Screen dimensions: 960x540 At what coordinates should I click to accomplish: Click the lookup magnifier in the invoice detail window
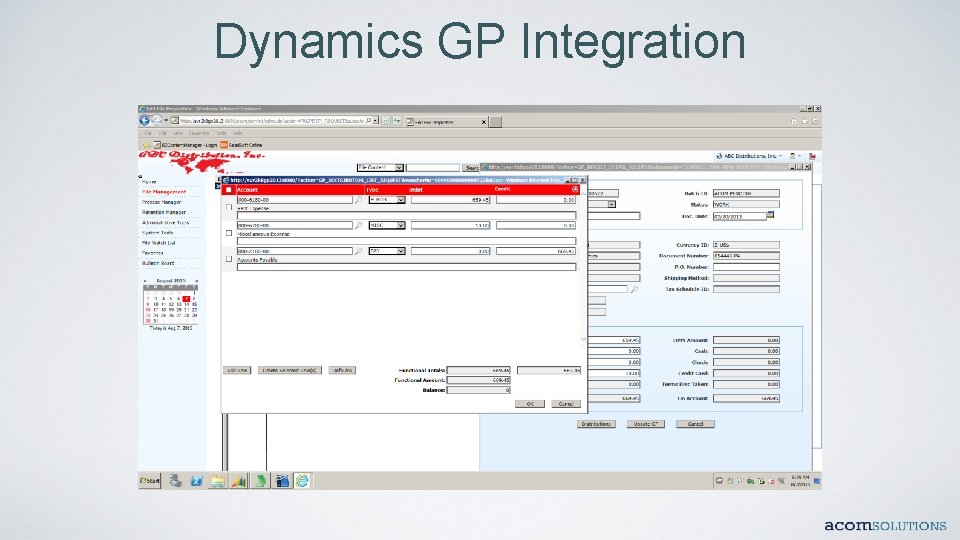pyautogui.click(x=634, y=289)
